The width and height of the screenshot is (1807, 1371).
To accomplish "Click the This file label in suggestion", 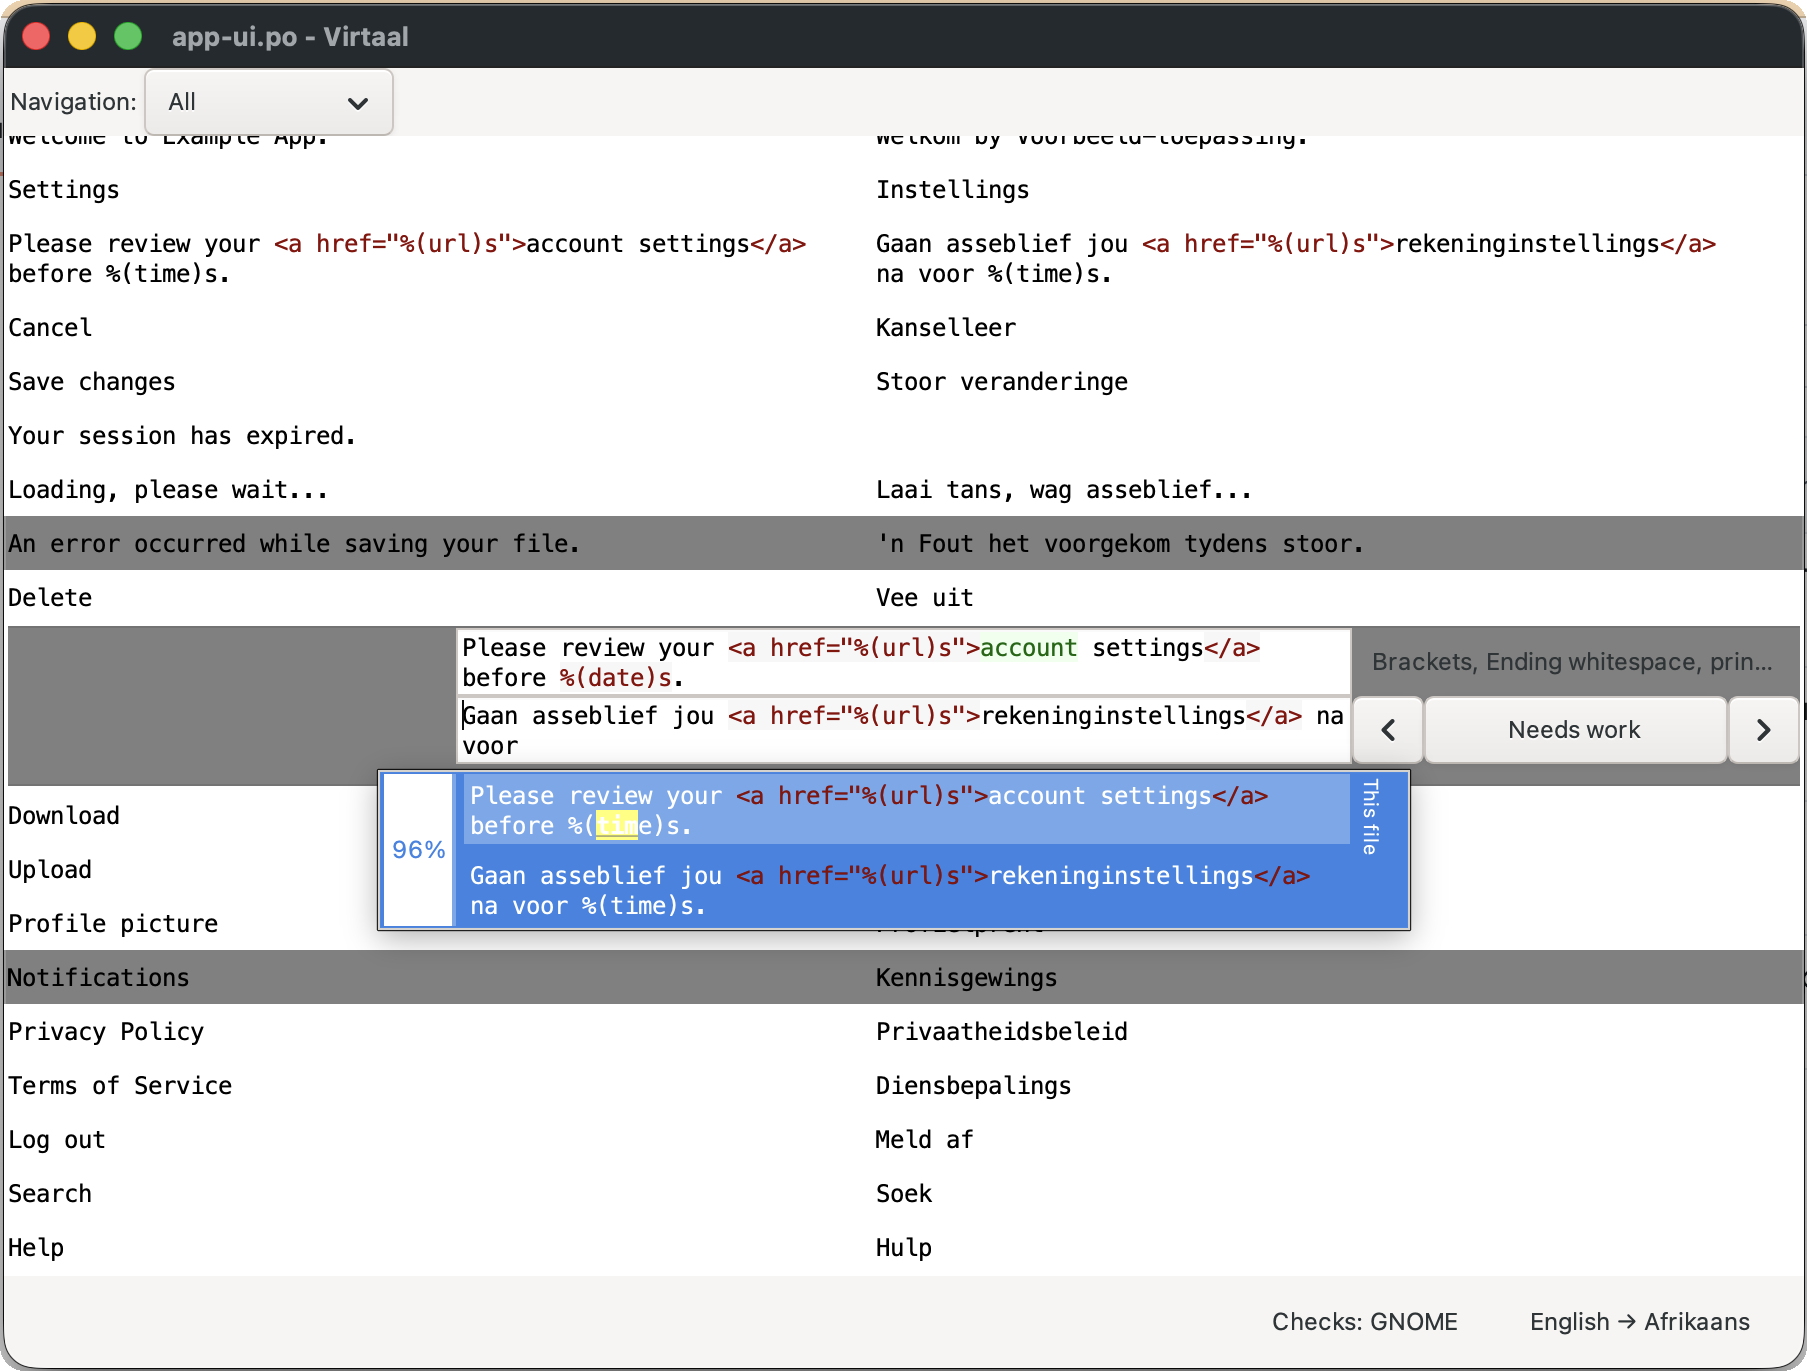I will click(x=1371, y=816).
